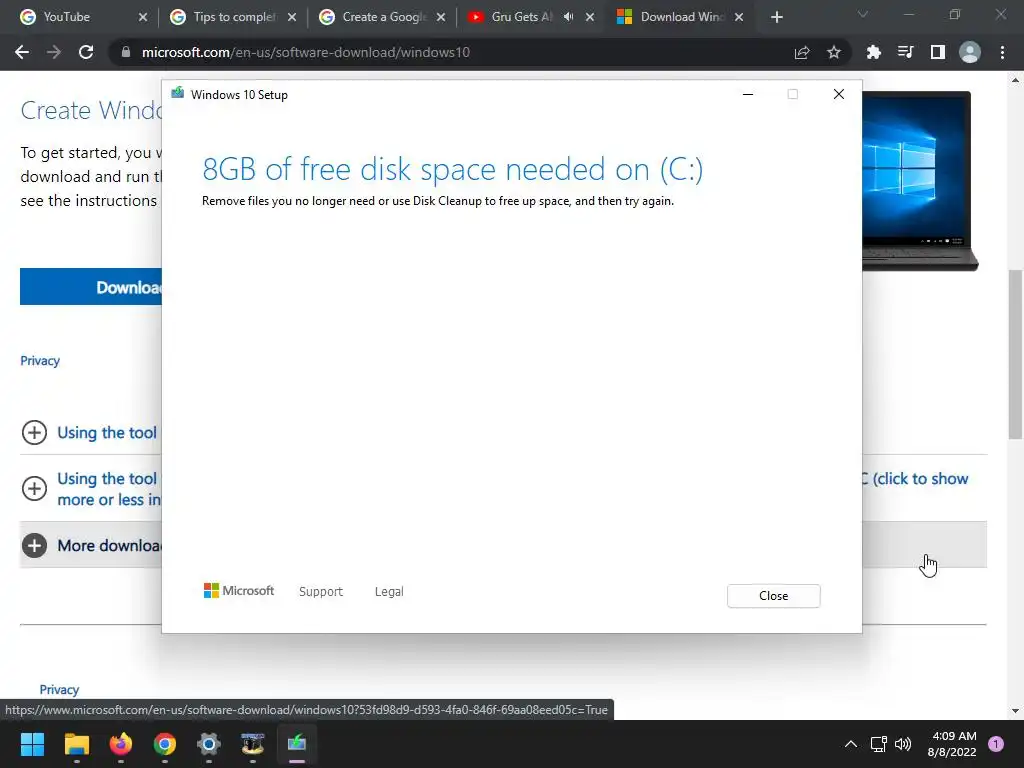Bookmark this page with the star
Viewport: 1024px width, 768px height.
point(834,52)
